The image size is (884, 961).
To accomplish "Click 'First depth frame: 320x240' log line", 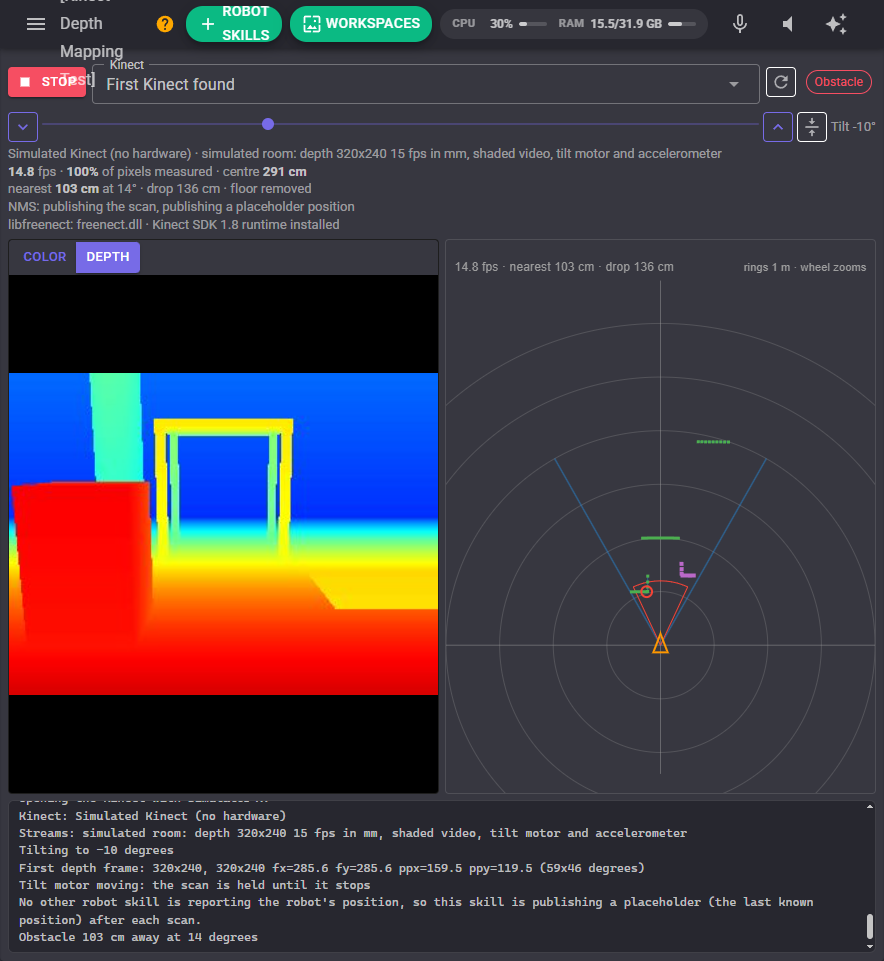I will pyautogui.click(x=332, y=868).
